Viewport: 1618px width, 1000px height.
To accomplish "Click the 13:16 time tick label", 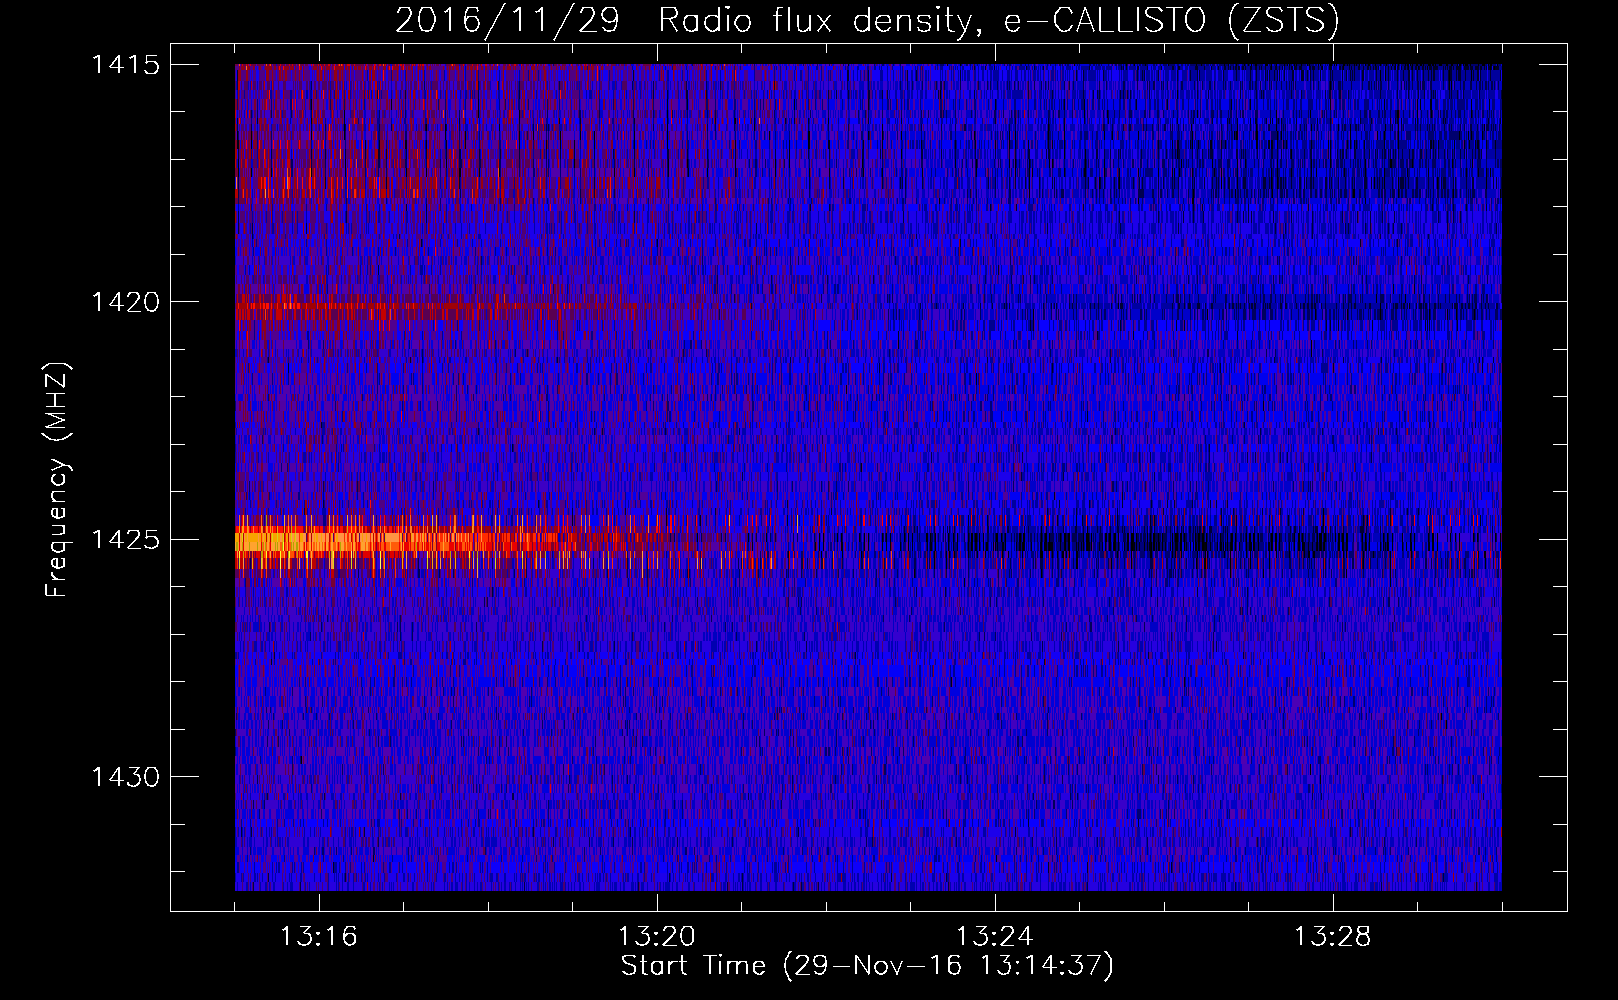I will 319,937.
